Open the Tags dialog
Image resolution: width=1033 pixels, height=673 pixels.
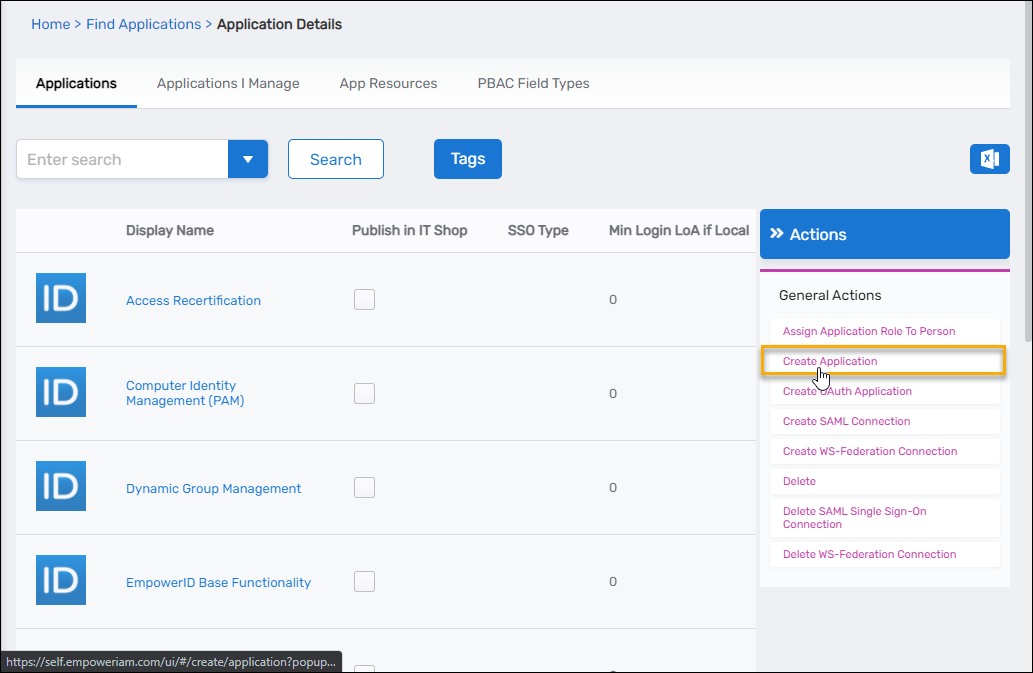coord(467,158)
